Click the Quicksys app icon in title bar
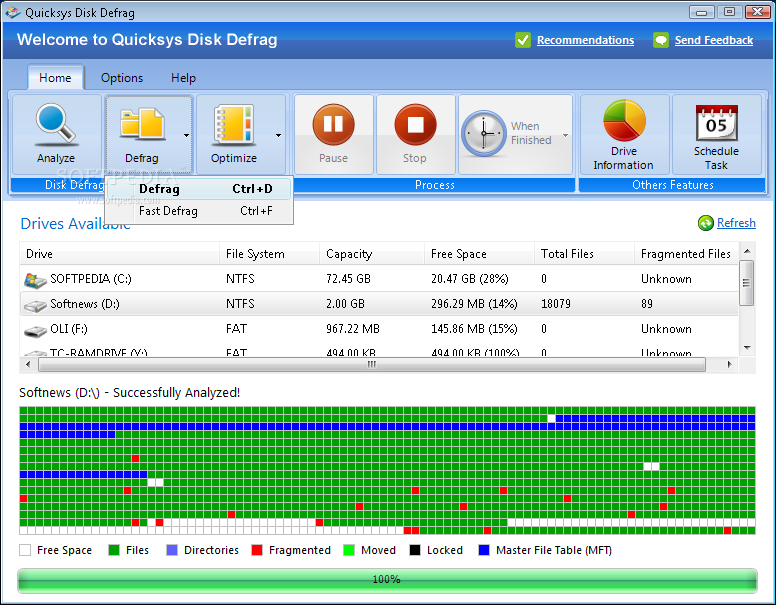Screen dimensions: 776x605 coord(13,12)
